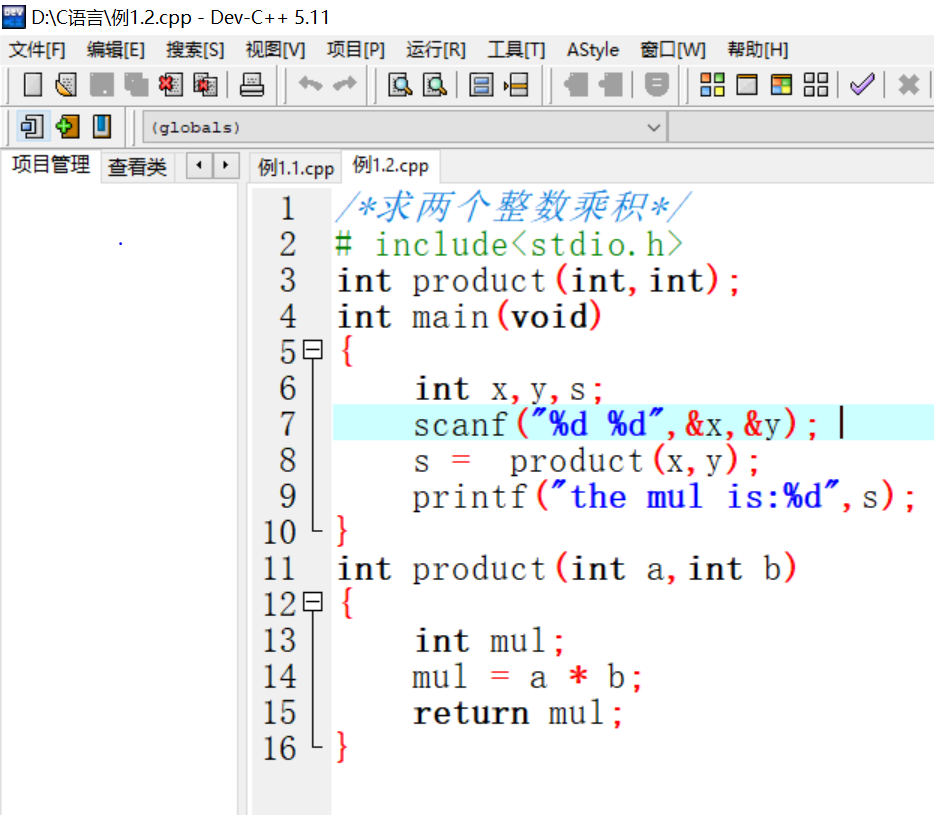Click the comment on line 1
This screenshot has width=934, height=815.
tap(512, 207)
